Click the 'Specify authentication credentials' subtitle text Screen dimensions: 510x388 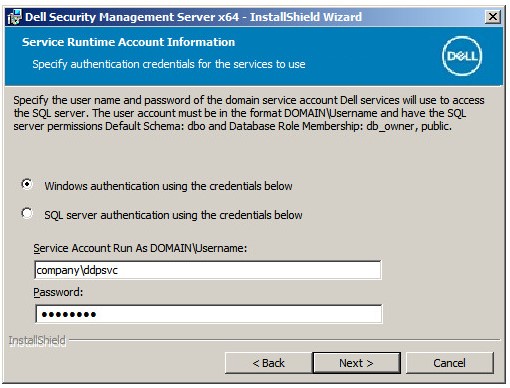169,64
